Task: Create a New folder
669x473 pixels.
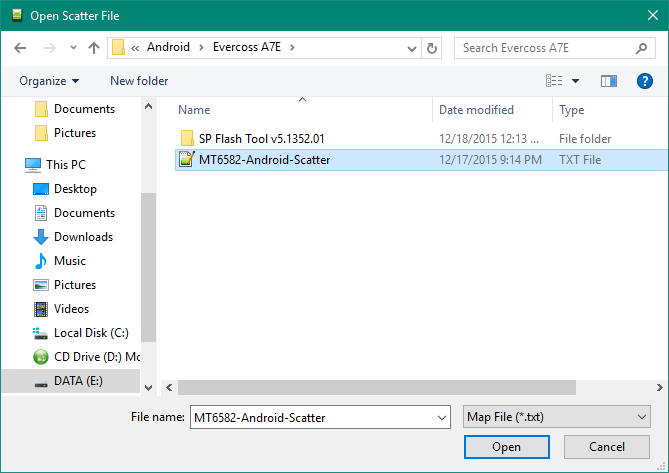Action: pos(139,81)
